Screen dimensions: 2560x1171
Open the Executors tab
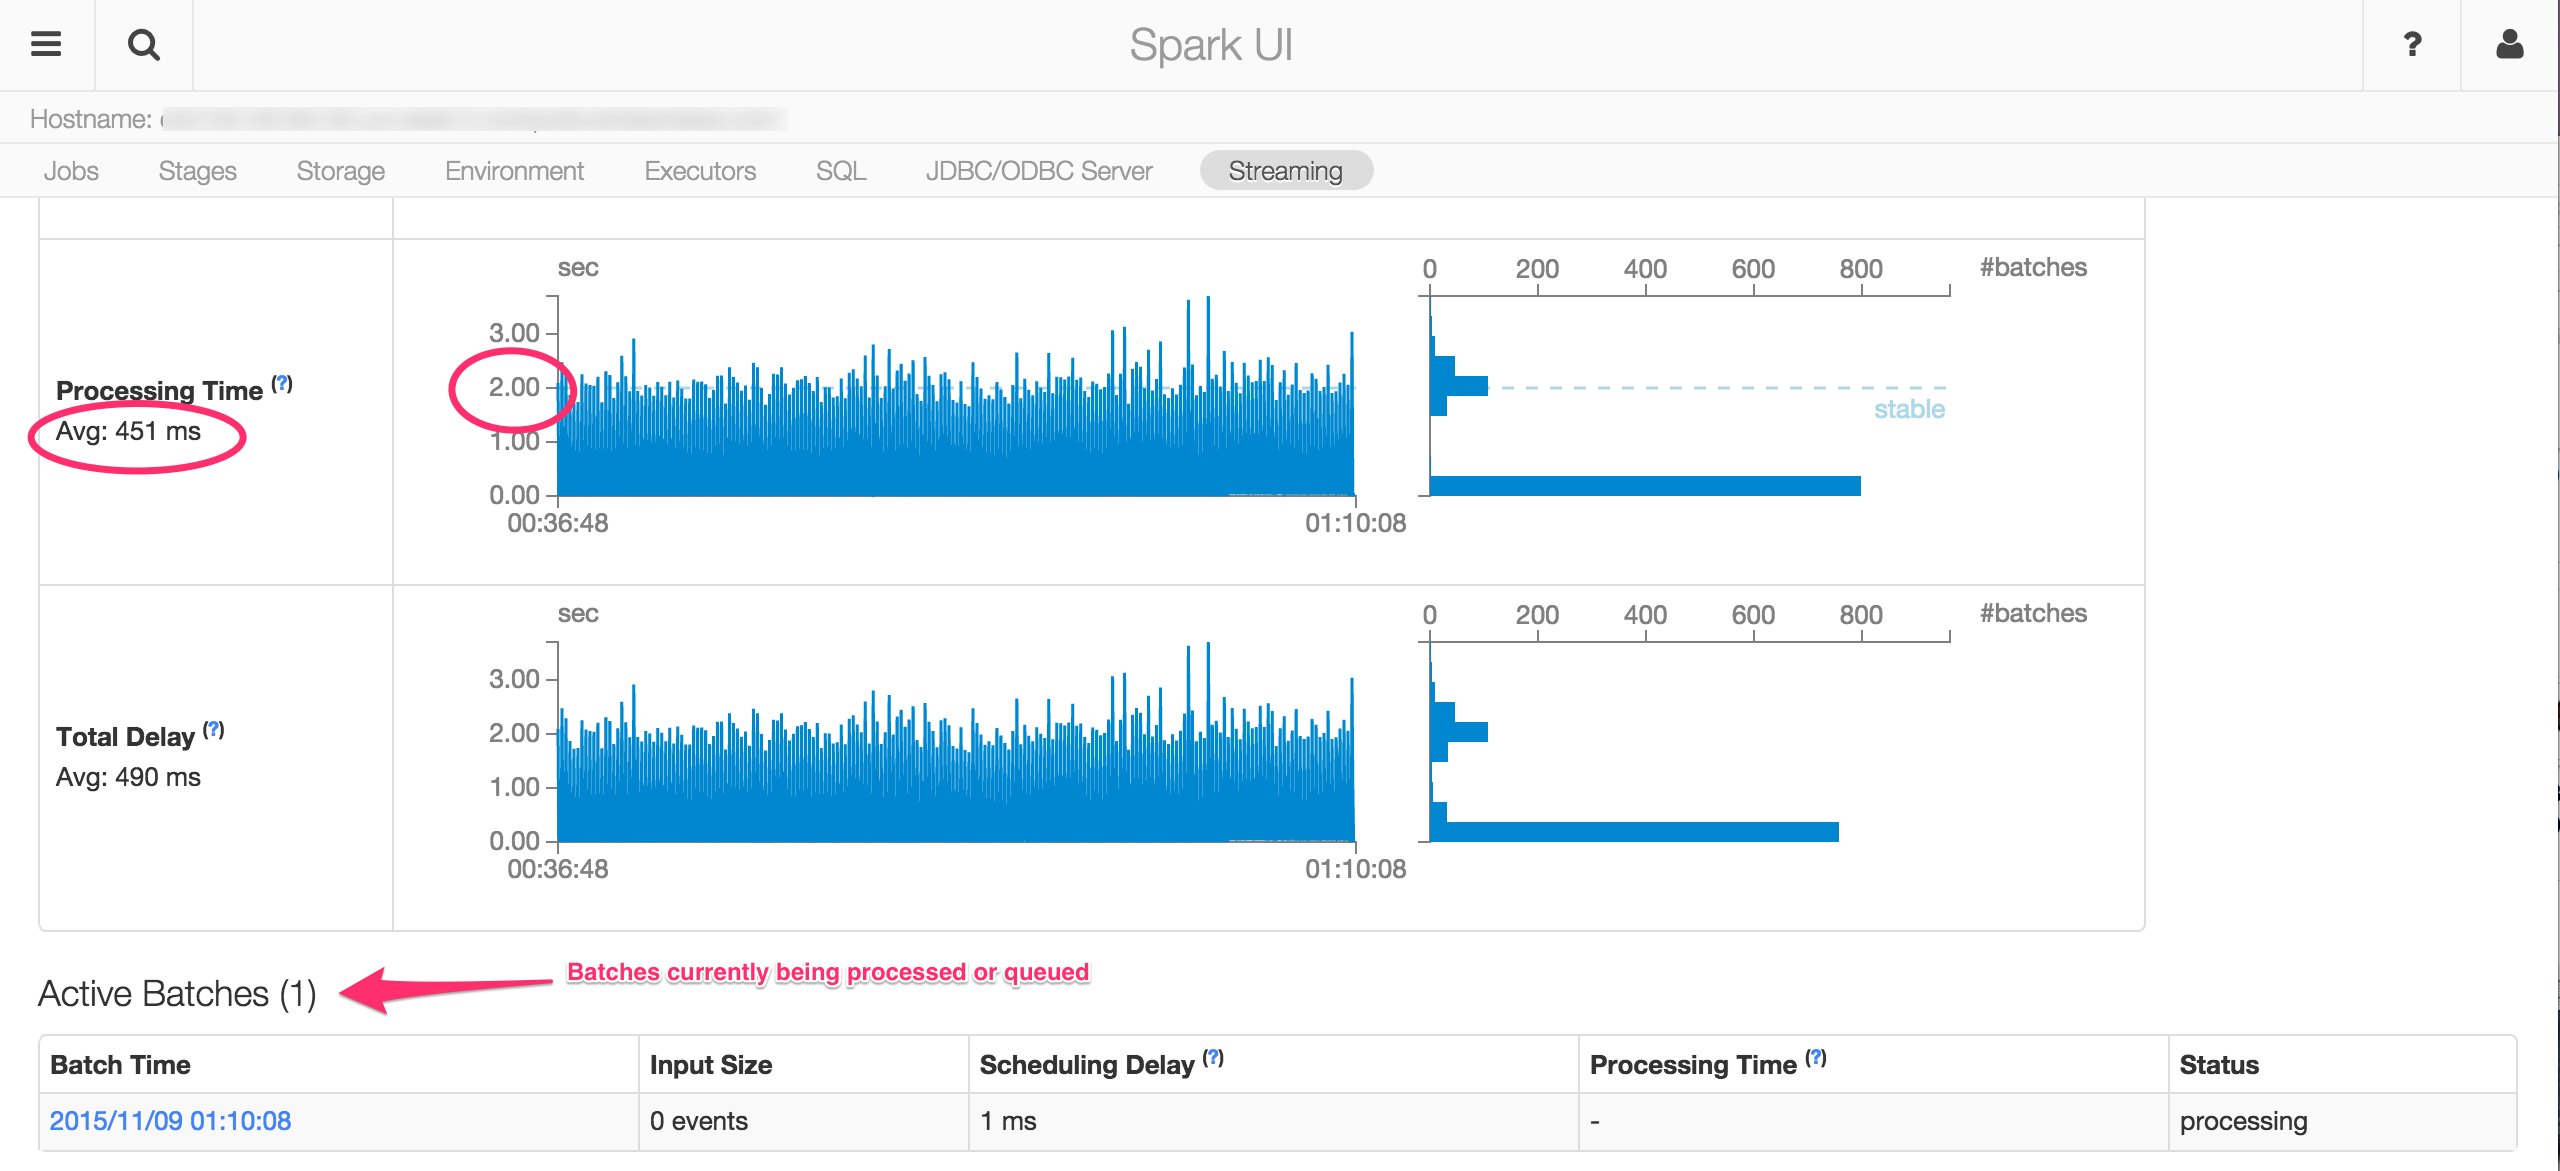tap(700, 171)
